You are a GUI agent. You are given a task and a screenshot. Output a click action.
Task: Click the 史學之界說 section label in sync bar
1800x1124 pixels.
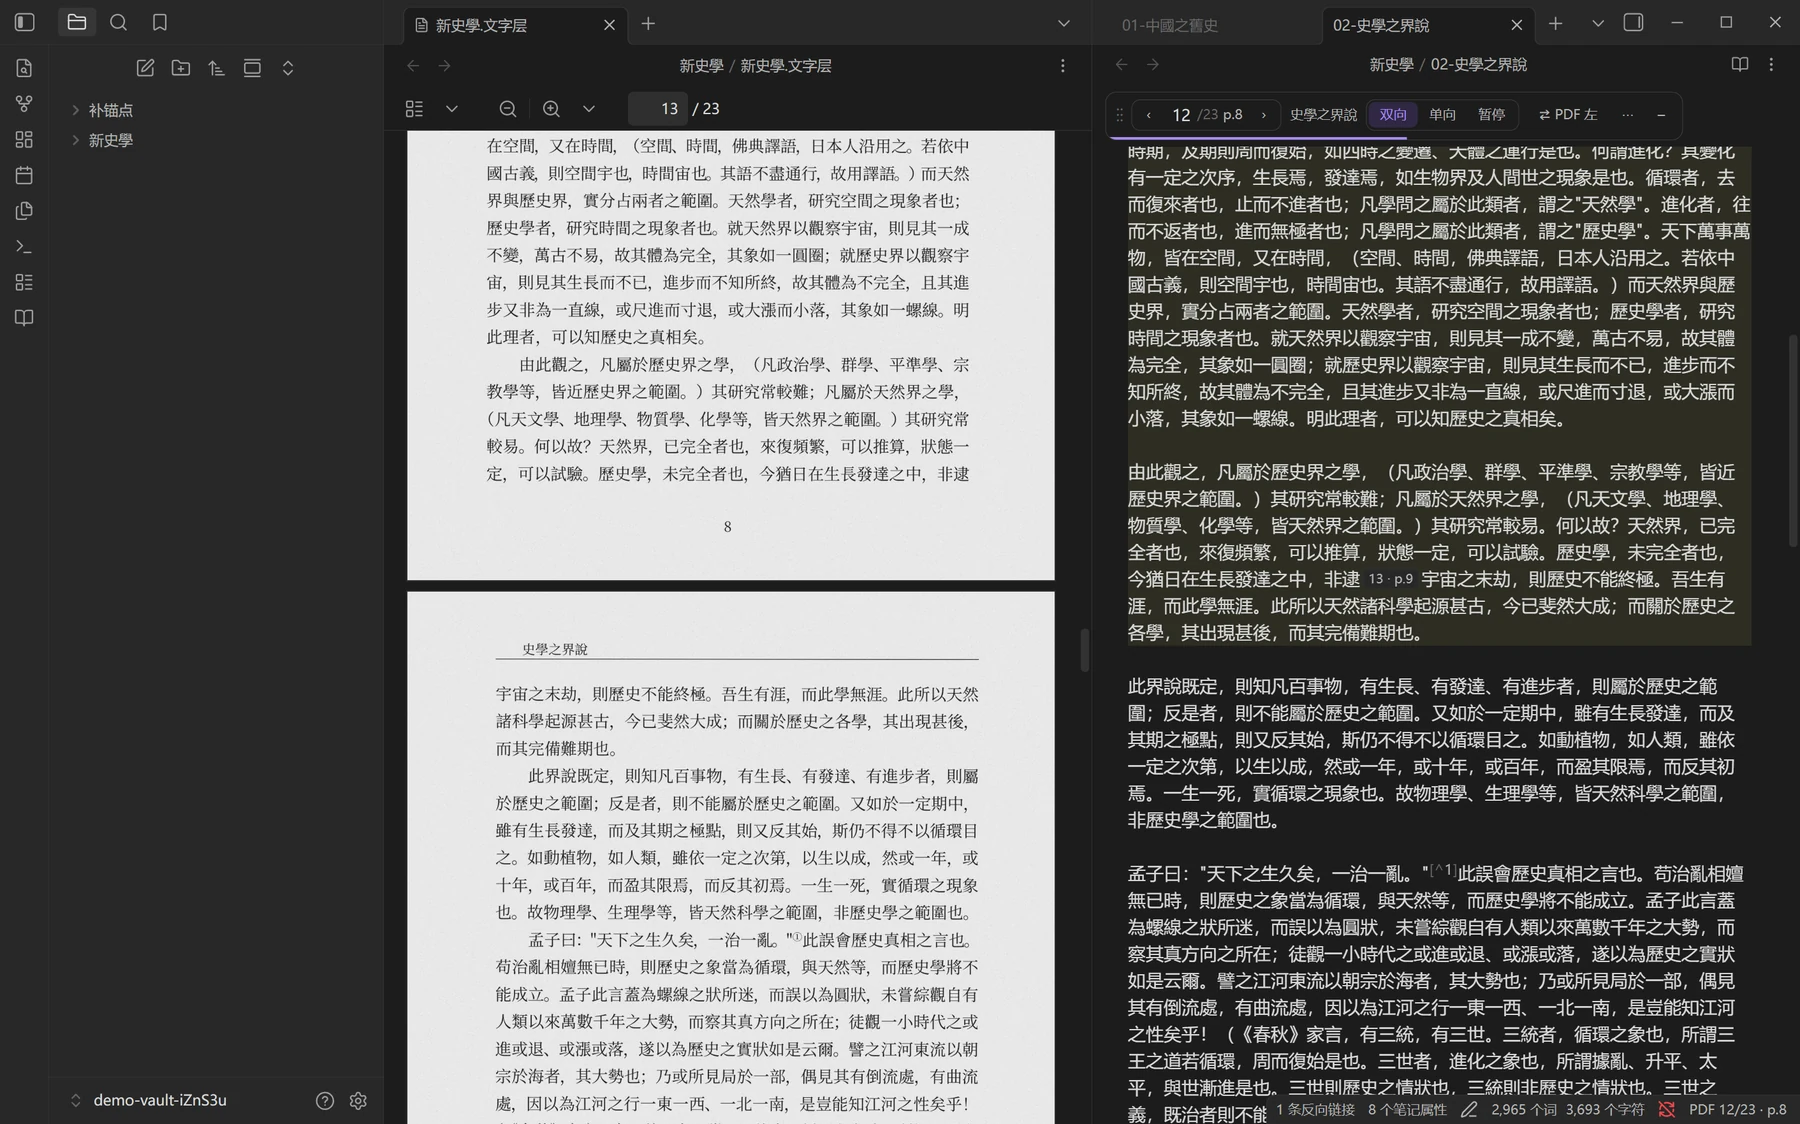click(1323, 114)
